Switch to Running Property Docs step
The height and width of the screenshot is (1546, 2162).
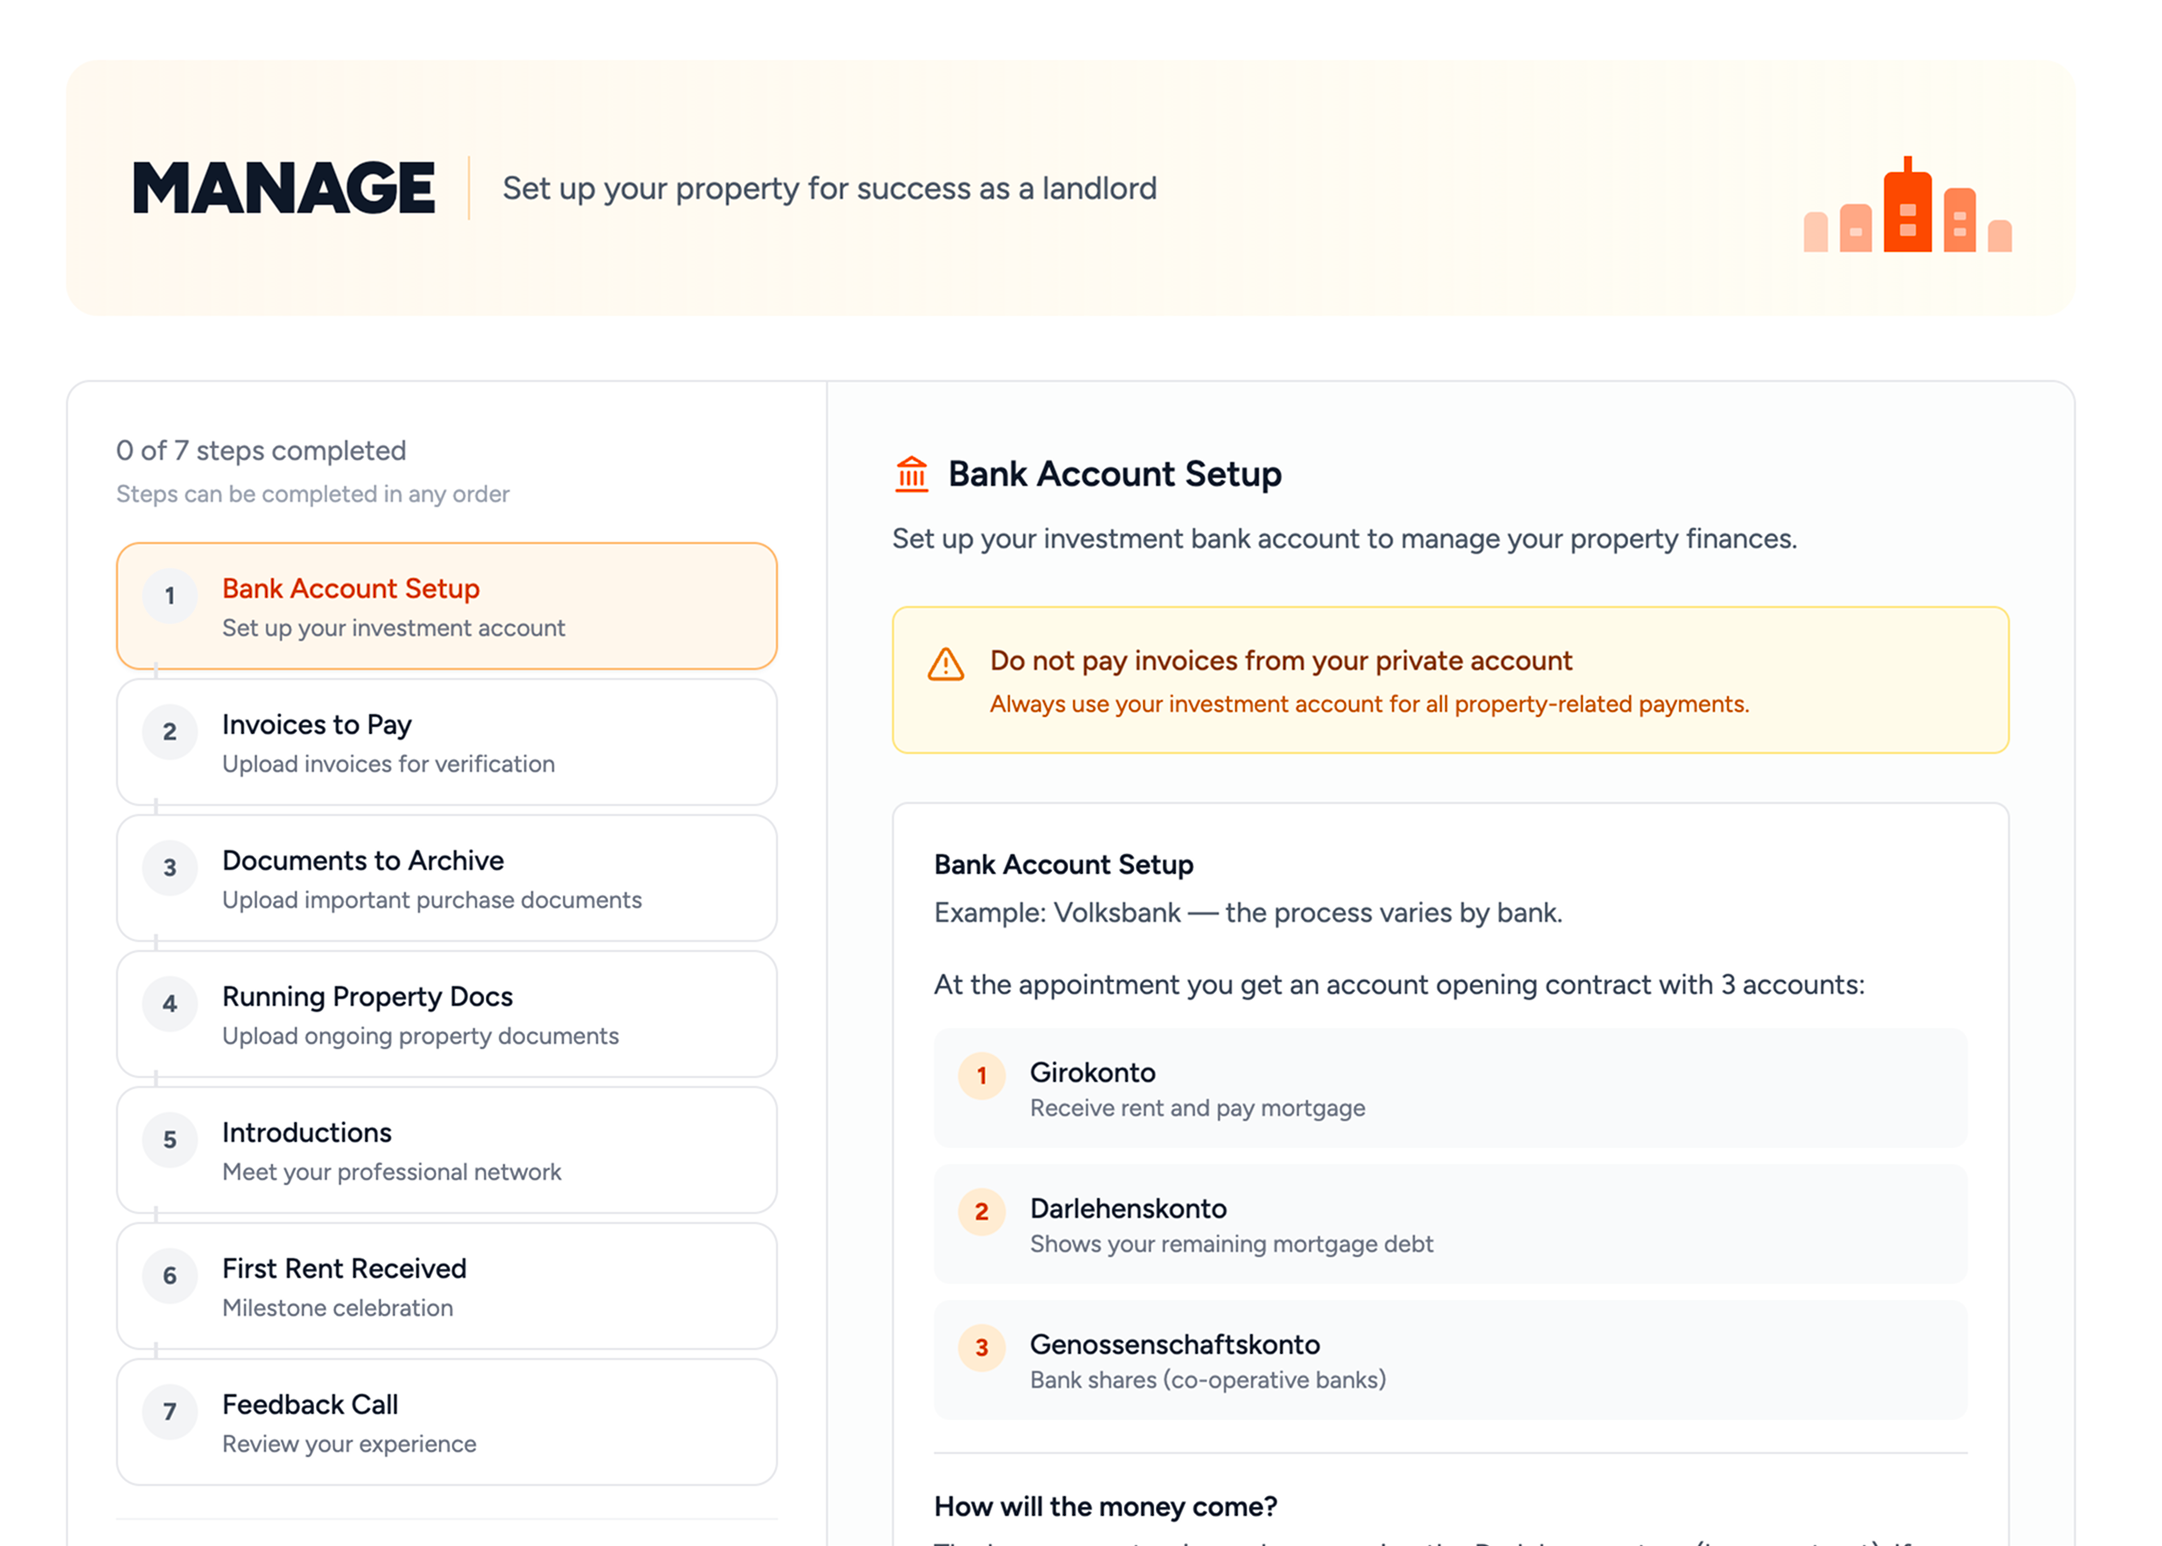(447, 1014)
